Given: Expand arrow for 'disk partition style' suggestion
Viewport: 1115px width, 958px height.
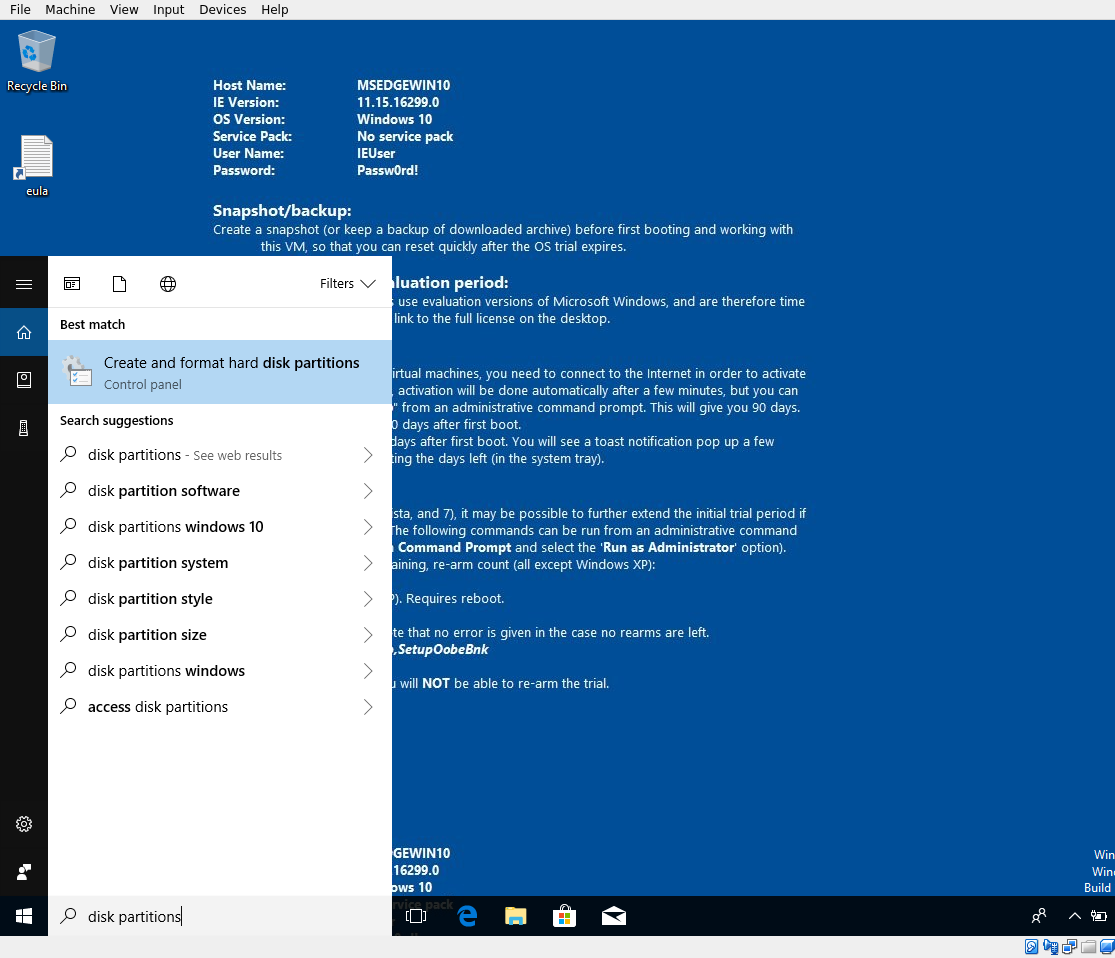Looking at the screenshot, I should (x=368, y=599).
